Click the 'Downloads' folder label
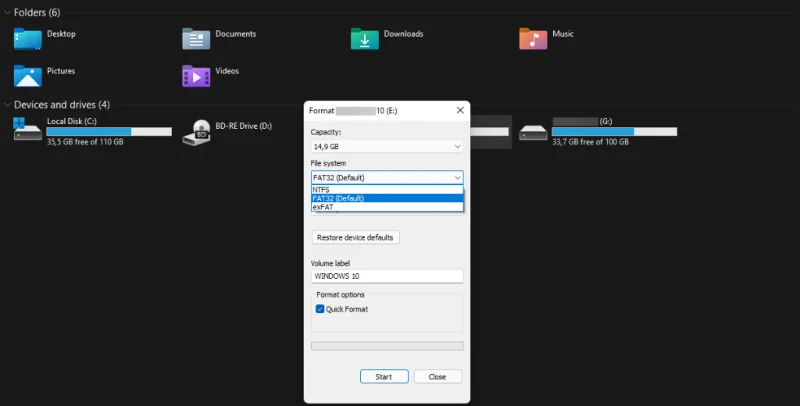 (403, 34)
